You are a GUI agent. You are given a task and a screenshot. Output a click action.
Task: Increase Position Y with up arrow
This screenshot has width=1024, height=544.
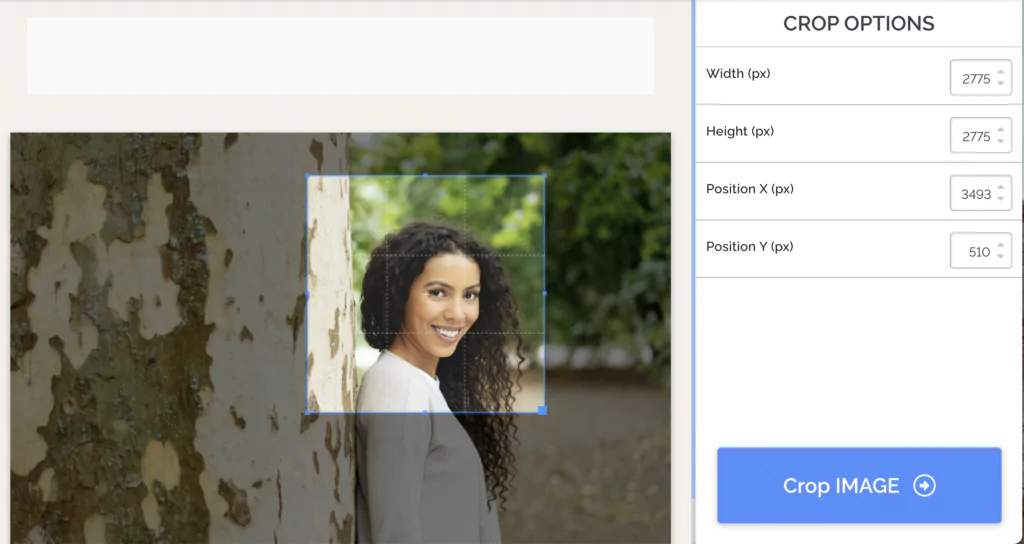(1000, 245)
